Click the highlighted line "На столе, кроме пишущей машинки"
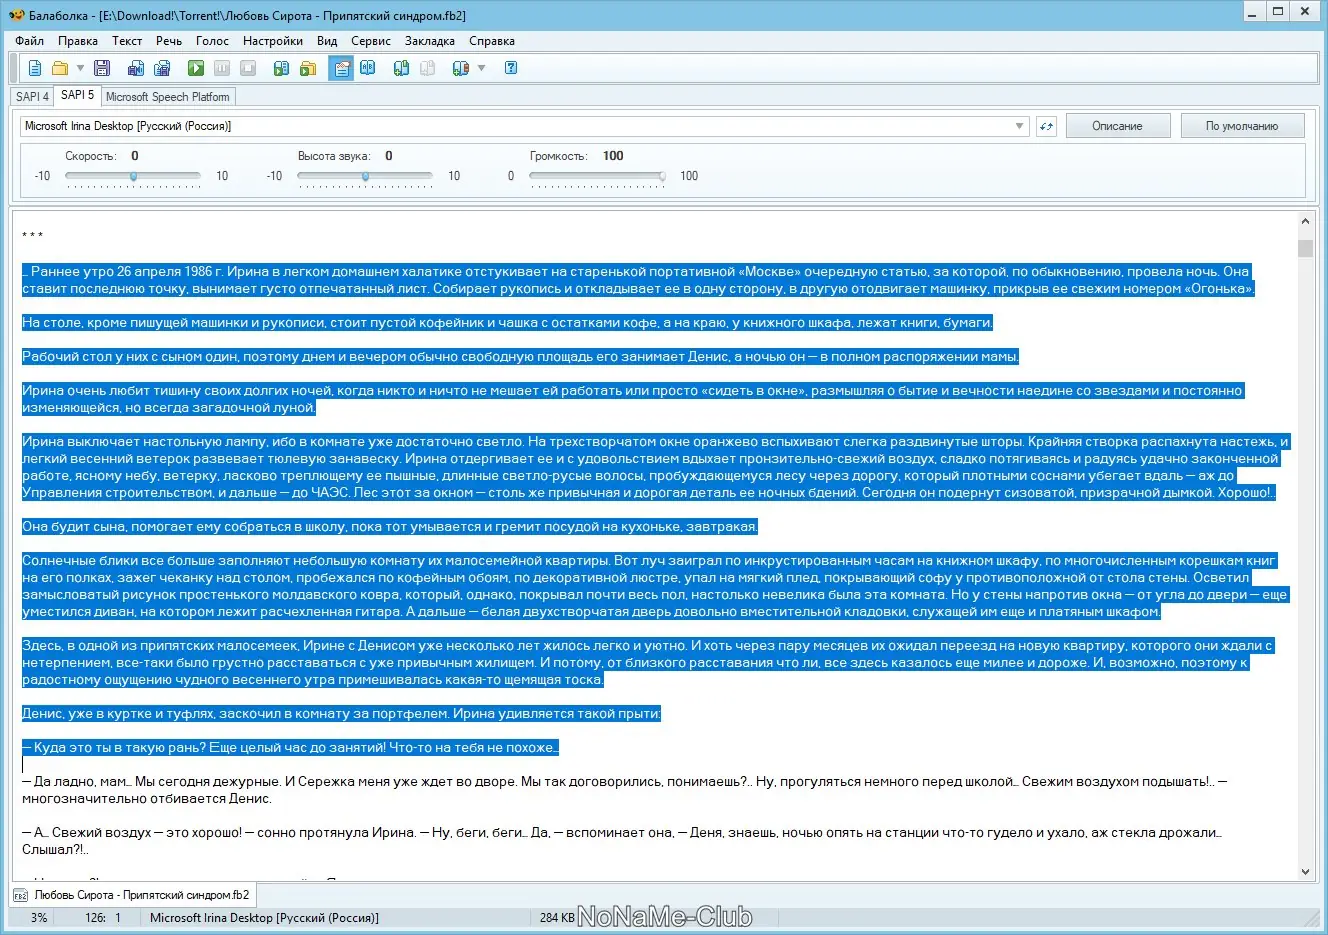The image size is (1328, 935). 507,323
